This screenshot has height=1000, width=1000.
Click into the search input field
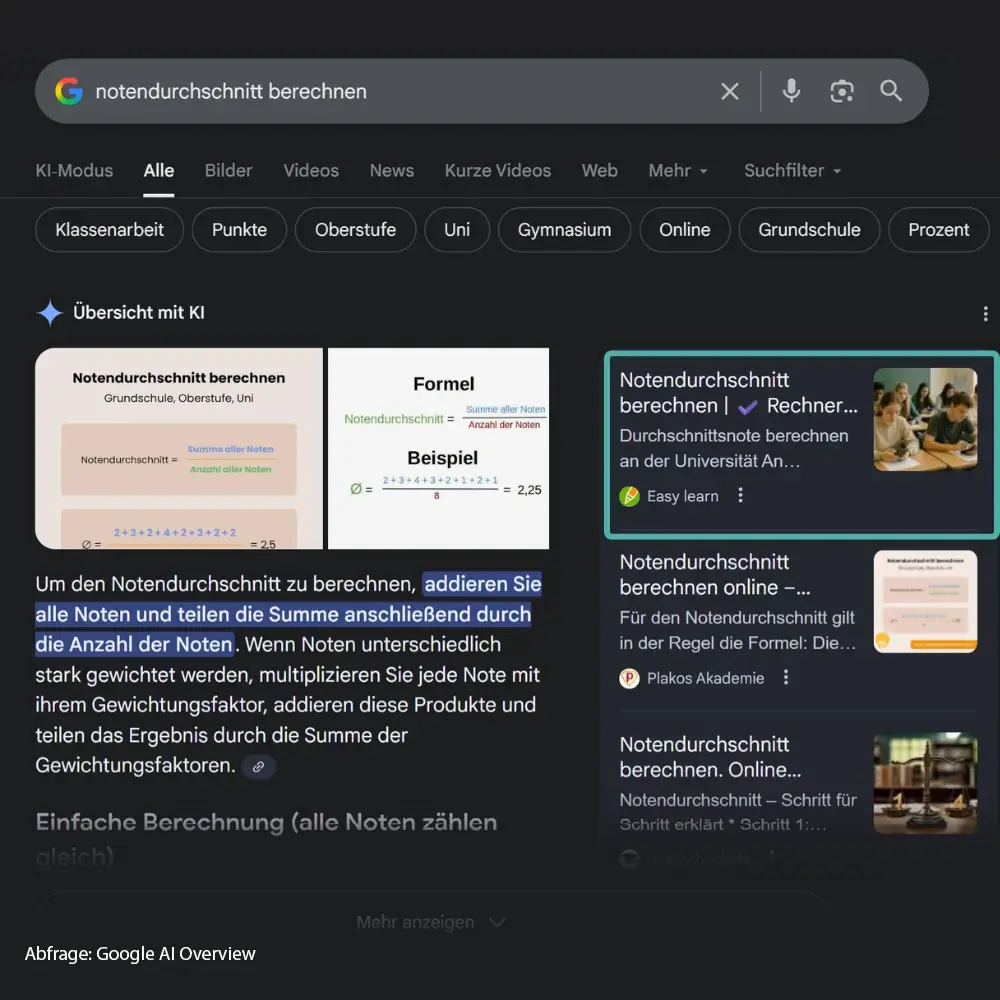400,92
